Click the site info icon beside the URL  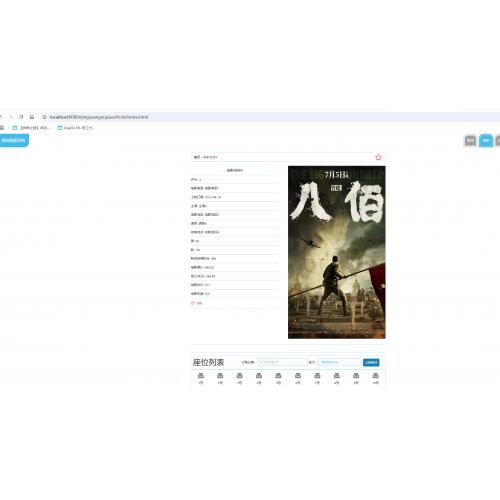pos(44,117)
